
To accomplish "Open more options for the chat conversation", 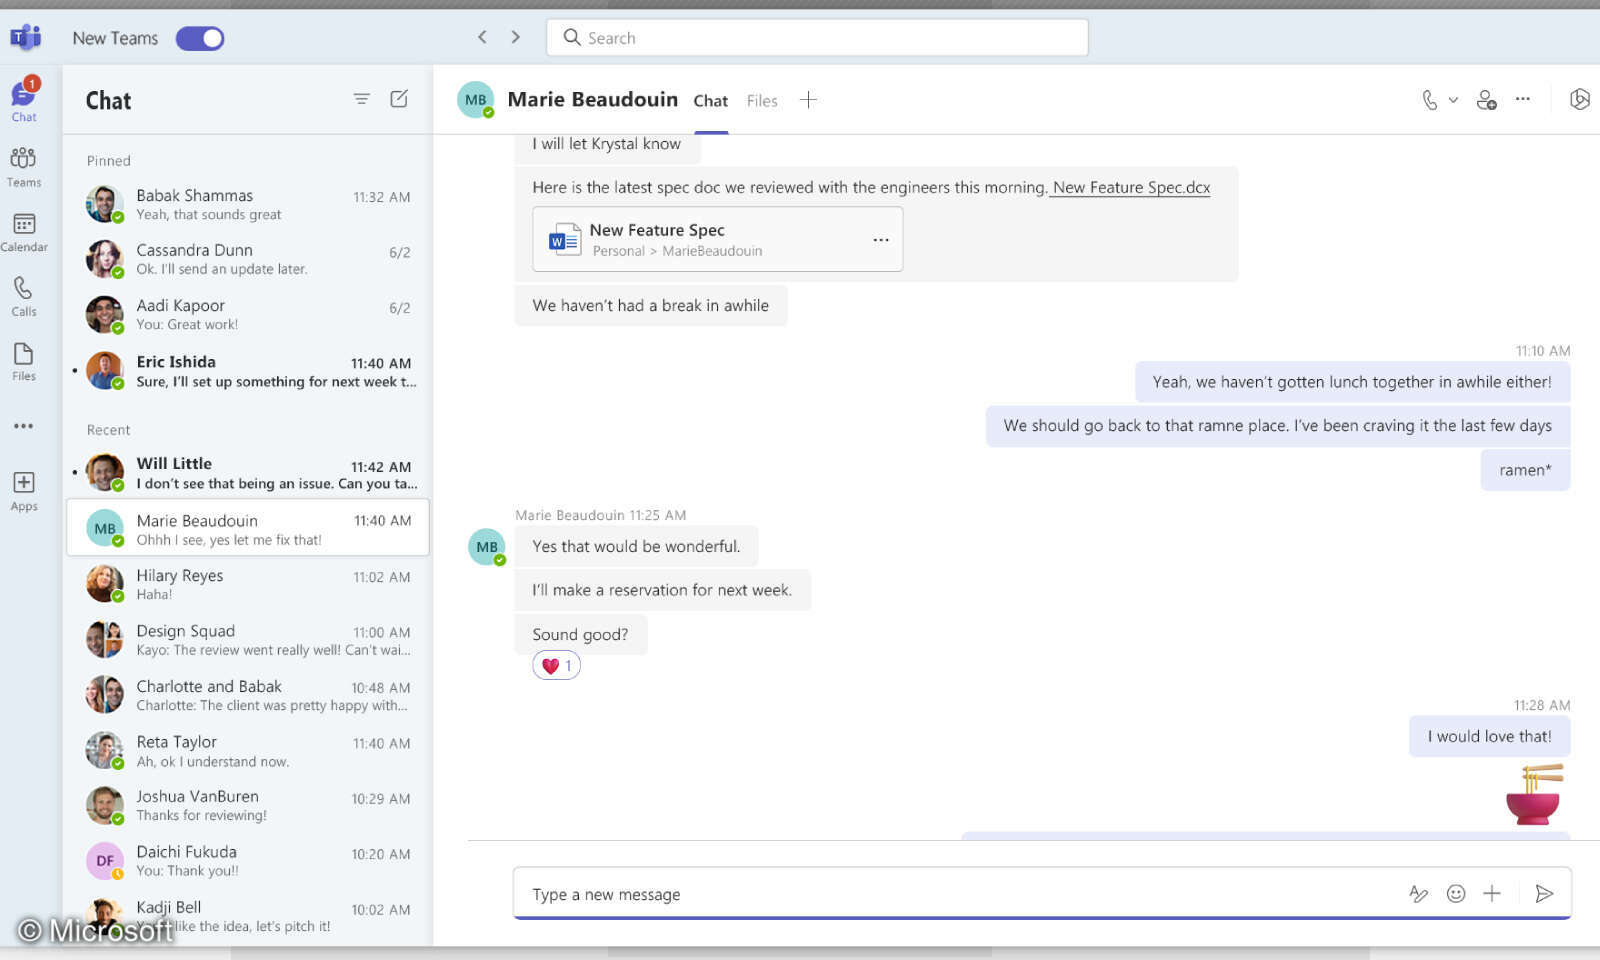I will tap(1523, 99).
